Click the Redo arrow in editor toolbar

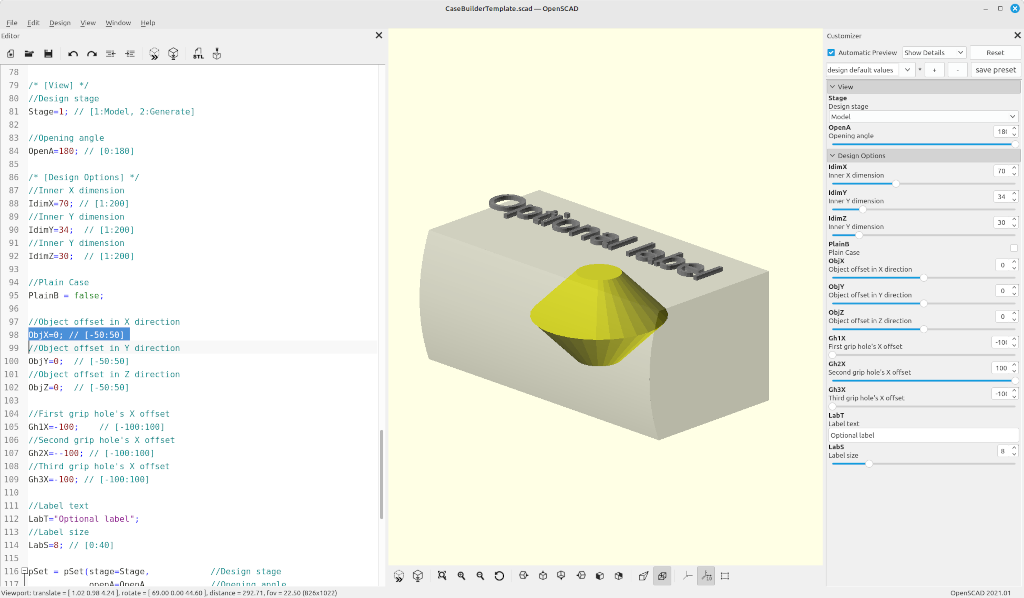click(x=91, y=54)
